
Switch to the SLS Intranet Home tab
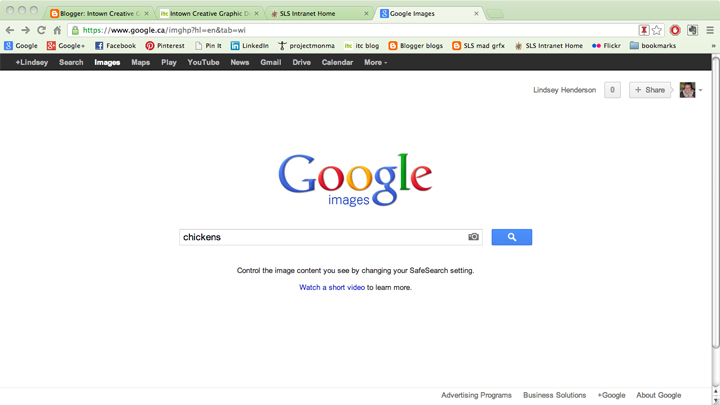click(317, 13)
